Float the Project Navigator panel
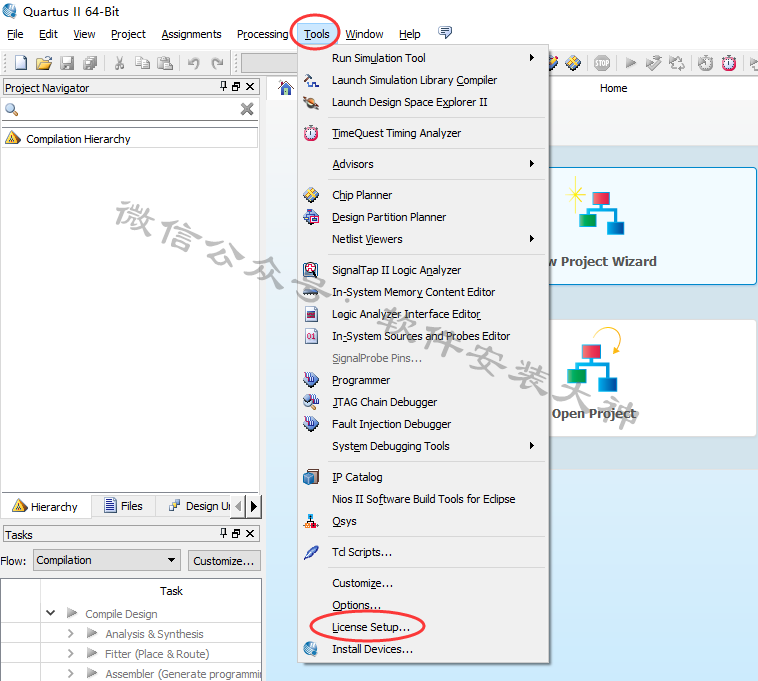Screen dimensions: 758x681 coord(236,87)
